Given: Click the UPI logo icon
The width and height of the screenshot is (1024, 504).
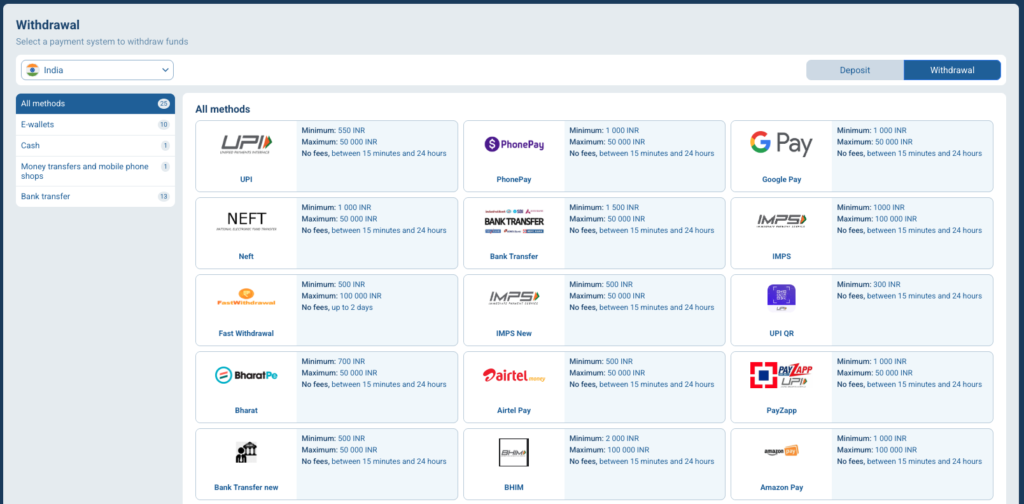Looking at the screenshot, I should pyautogui.click(x=246, y=144).
